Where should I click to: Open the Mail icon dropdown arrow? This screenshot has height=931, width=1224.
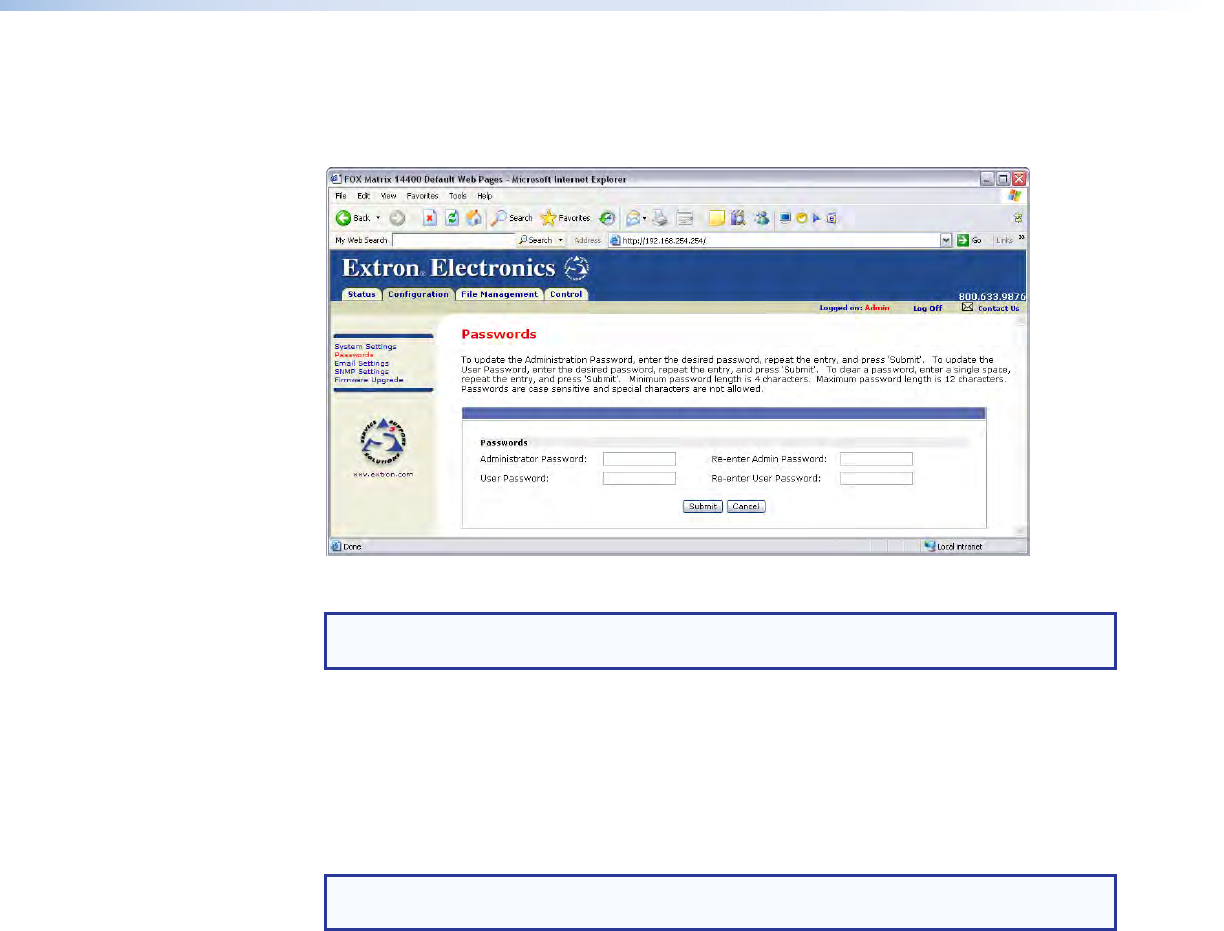tap(646, 217)
